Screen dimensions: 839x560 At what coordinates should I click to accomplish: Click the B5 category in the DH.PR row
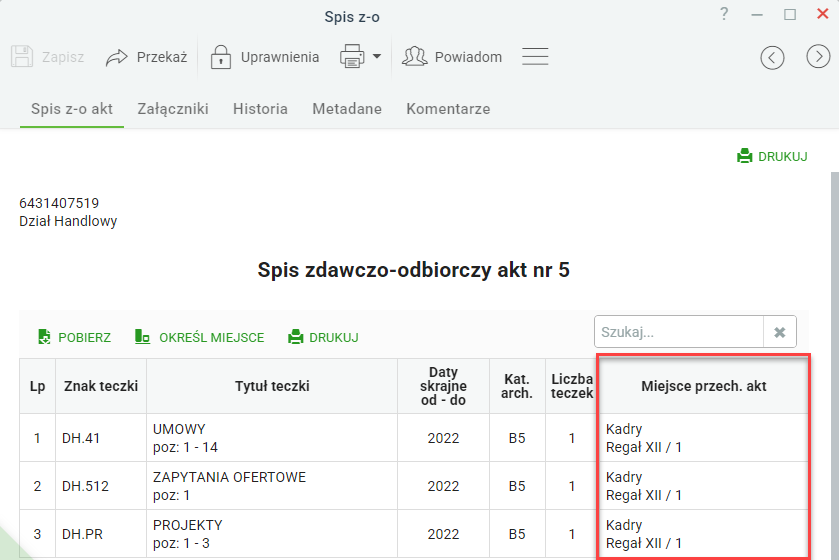517,534
